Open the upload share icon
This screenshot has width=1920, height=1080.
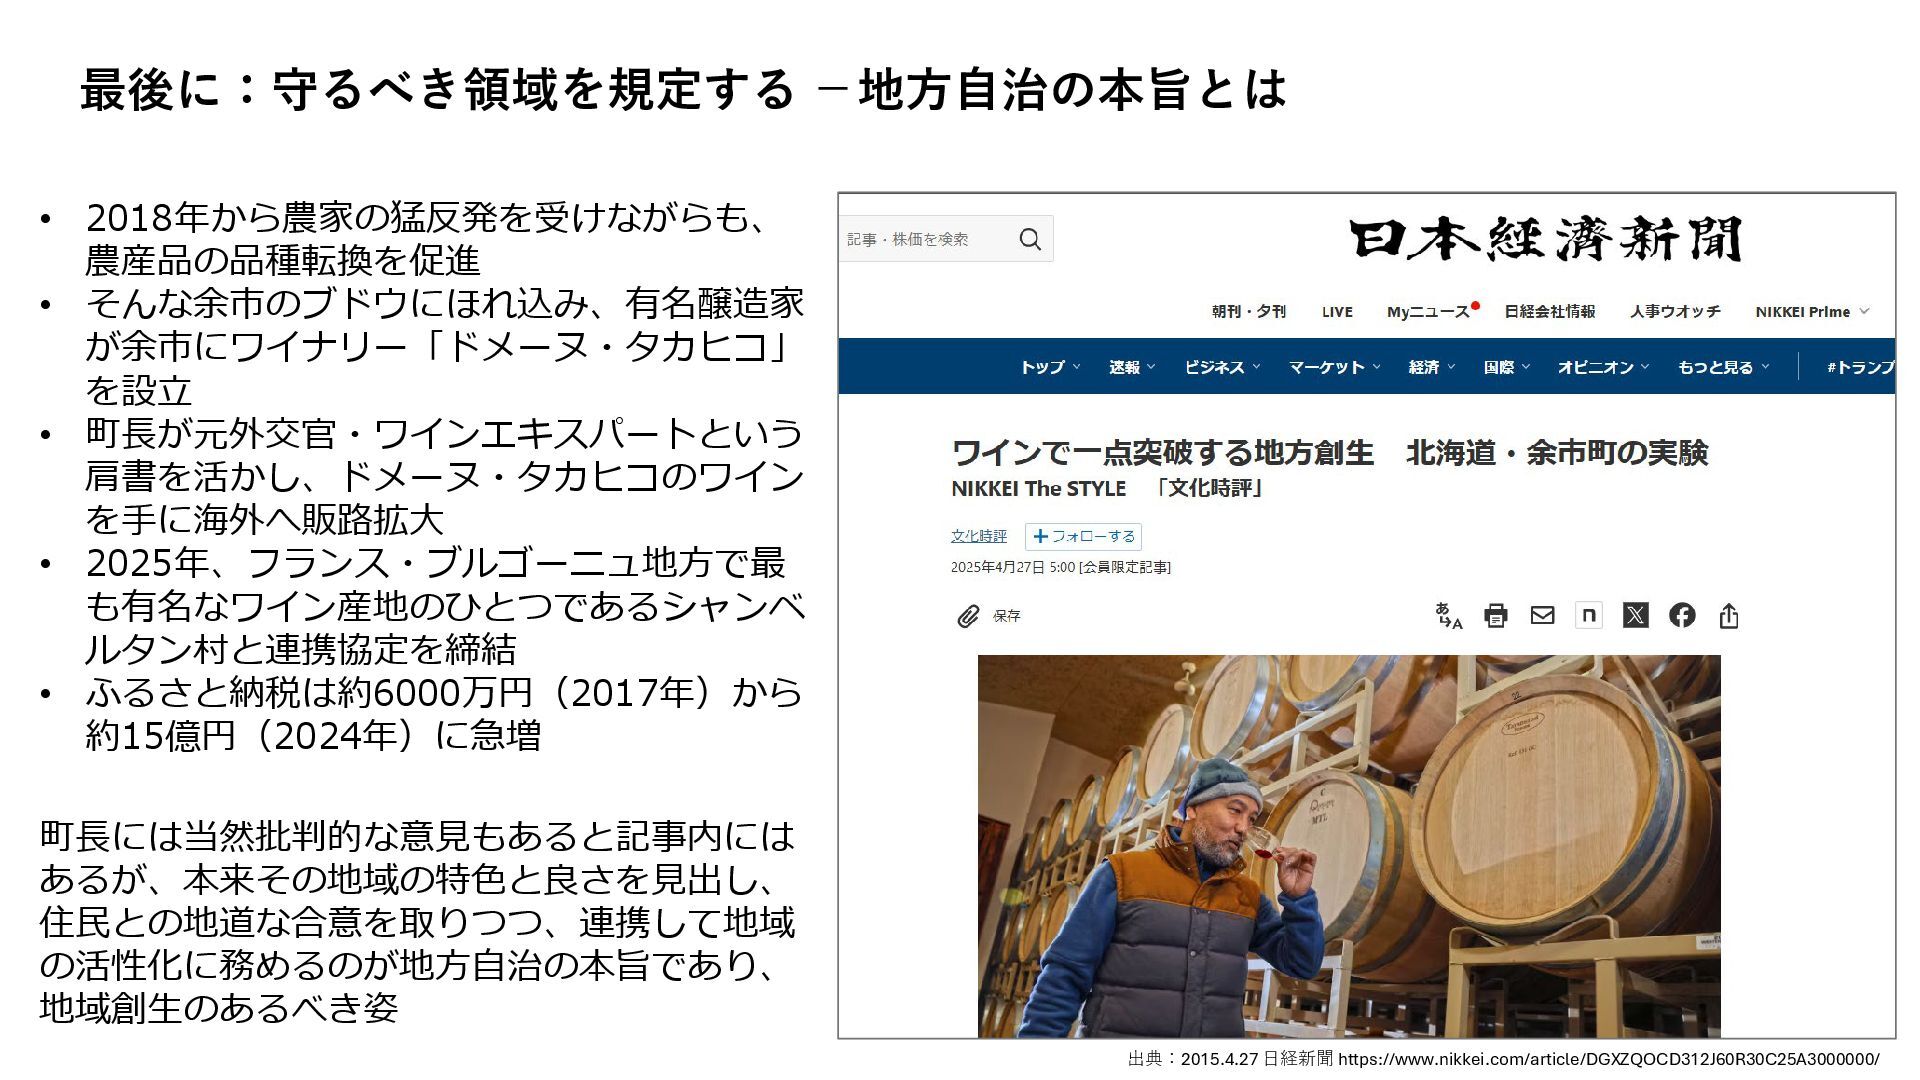coord(1729,615)
